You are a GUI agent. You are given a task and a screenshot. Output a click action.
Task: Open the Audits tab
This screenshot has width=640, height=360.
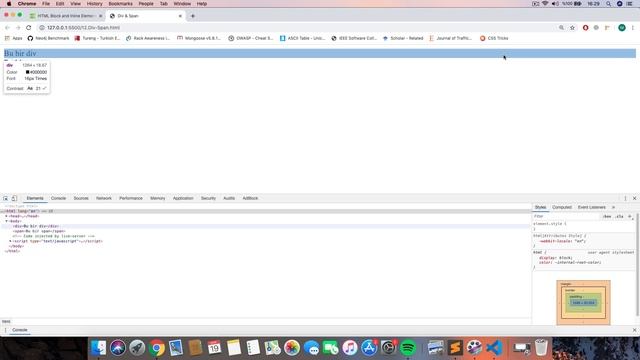(229, 198)
